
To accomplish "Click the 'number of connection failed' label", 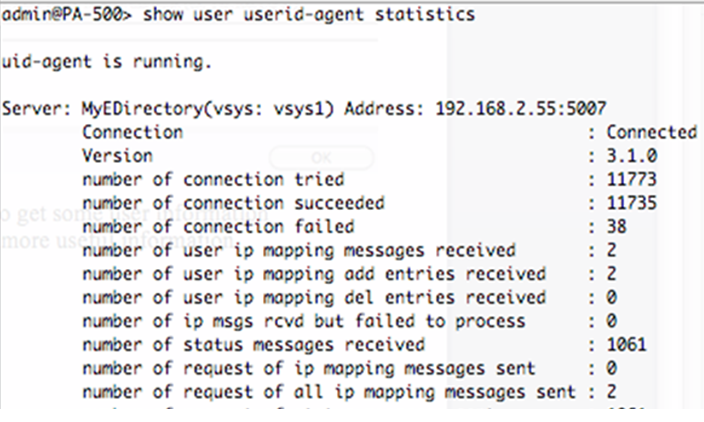I will 218,227.
